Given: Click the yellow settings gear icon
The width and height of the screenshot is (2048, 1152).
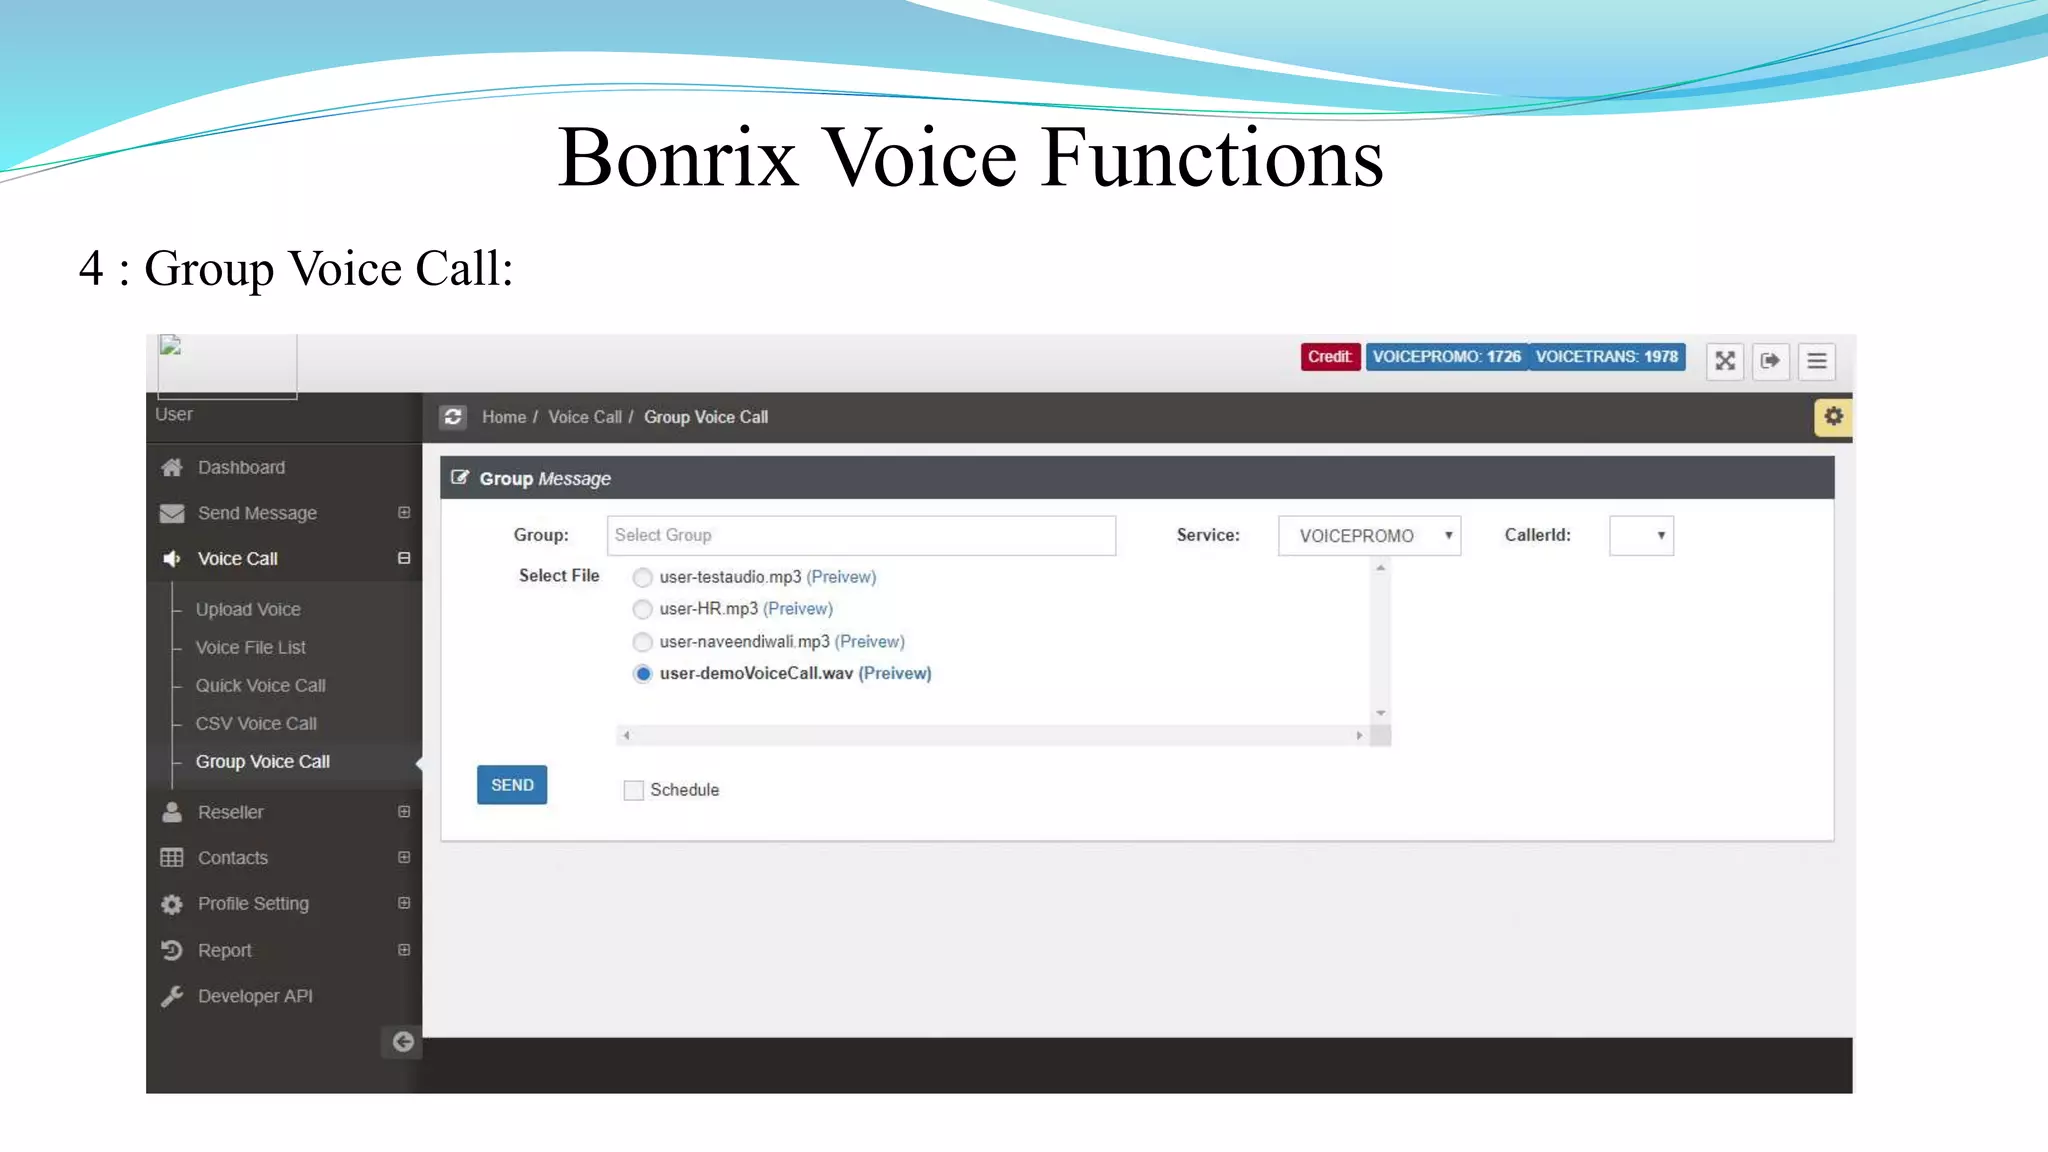Looking at the screenshot, I should (x=1833, y=416).
